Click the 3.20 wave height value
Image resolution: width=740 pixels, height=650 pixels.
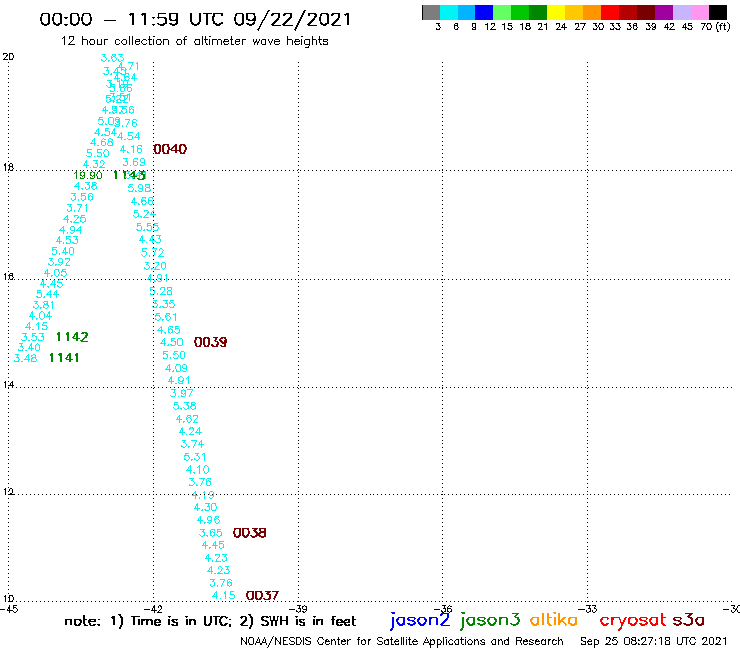155,266
